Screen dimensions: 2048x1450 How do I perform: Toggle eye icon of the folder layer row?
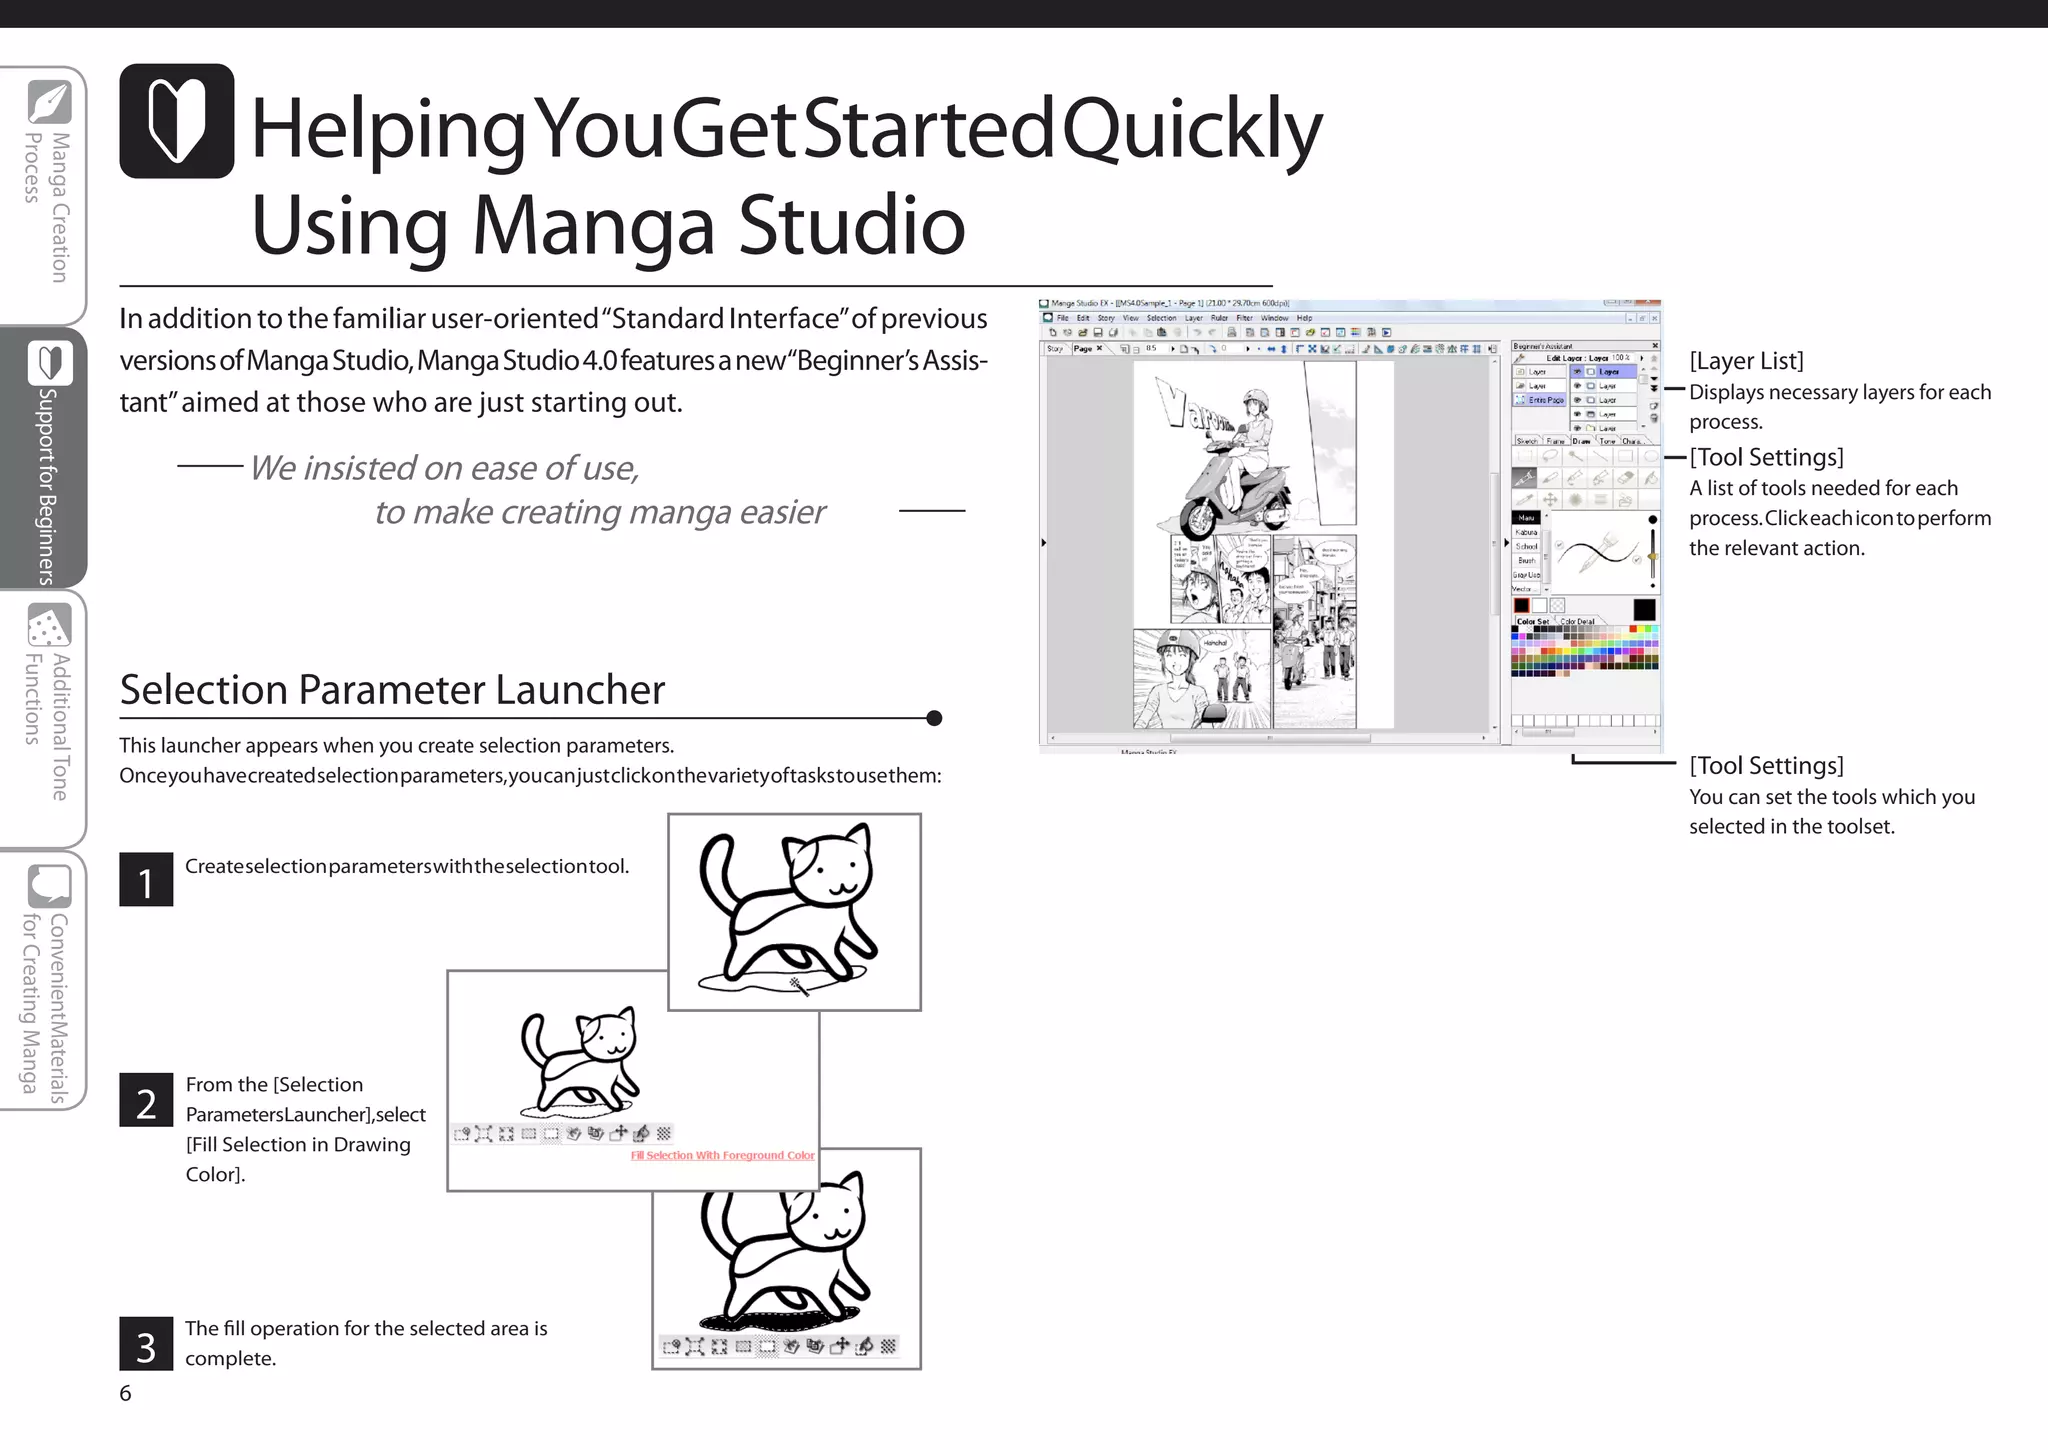tap(1577, 428)
